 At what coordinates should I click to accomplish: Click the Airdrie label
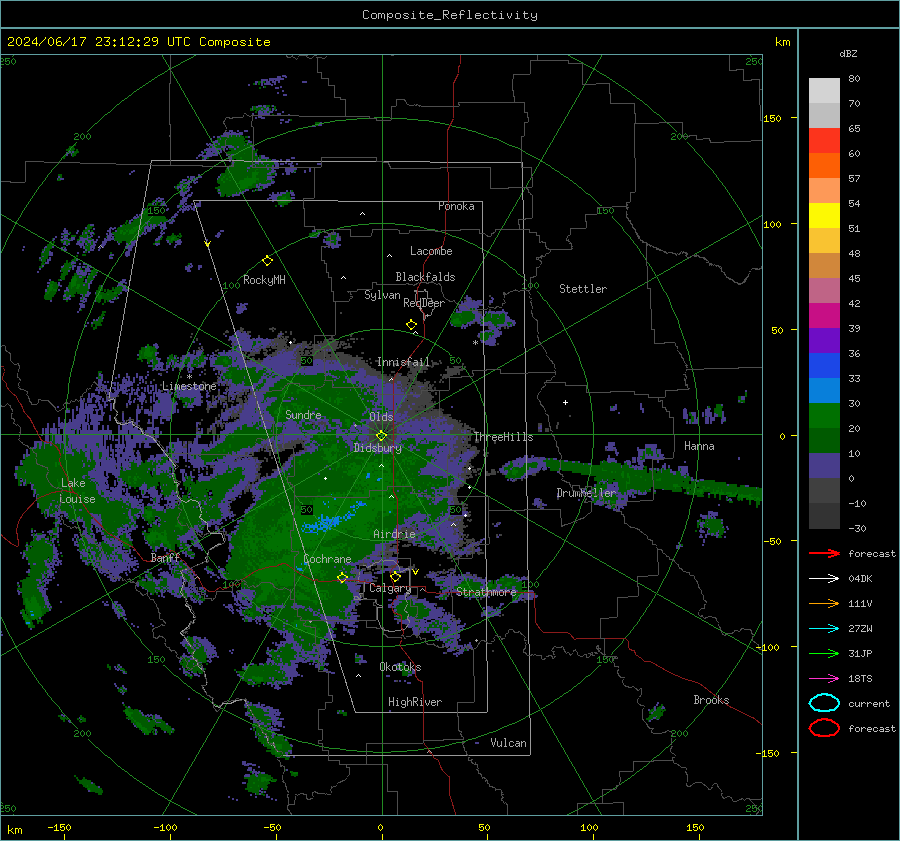[394, 534]
